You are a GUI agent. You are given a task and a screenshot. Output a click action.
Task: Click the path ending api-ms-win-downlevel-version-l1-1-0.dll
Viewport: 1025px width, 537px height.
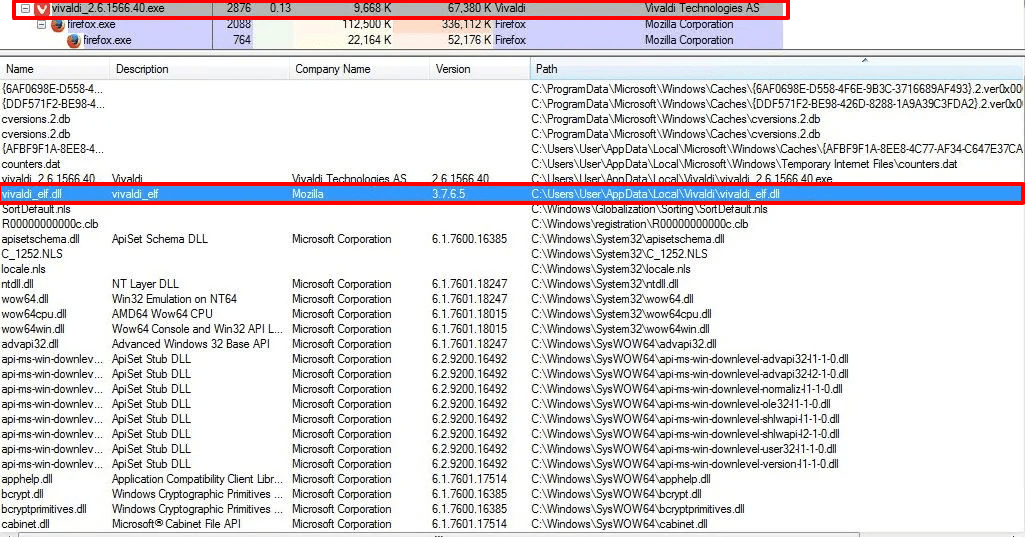point(684,464)
